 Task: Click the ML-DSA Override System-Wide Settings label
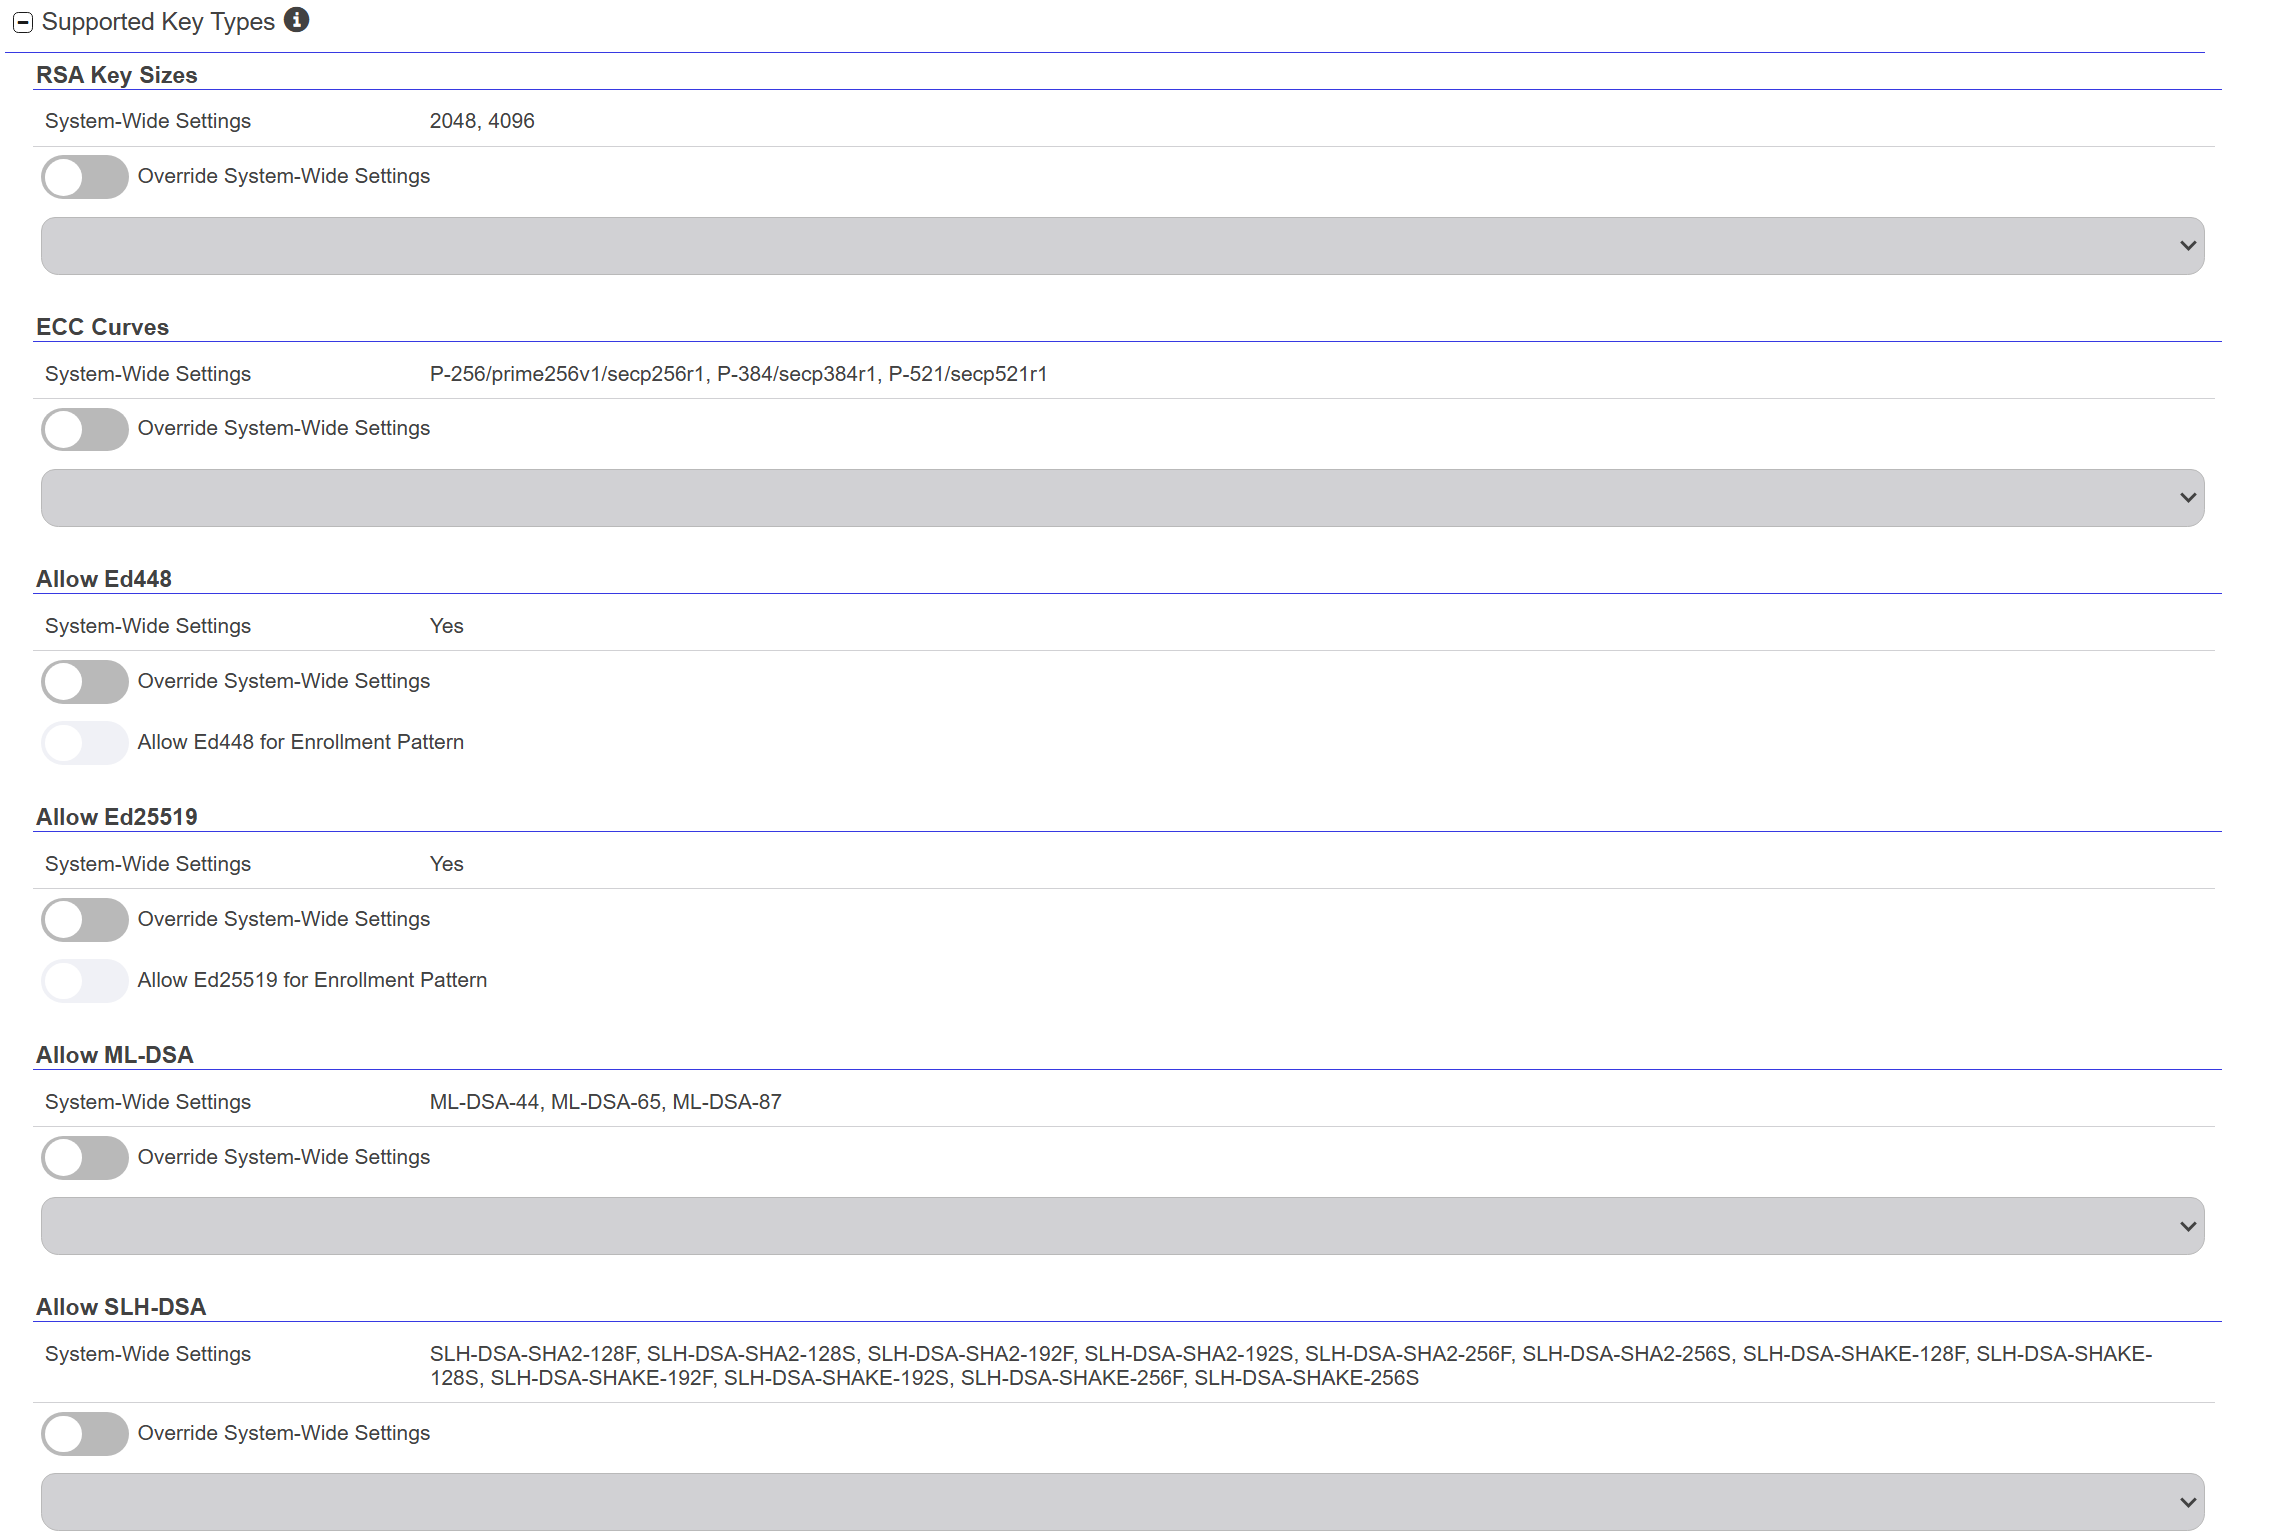pos(283,1157)
